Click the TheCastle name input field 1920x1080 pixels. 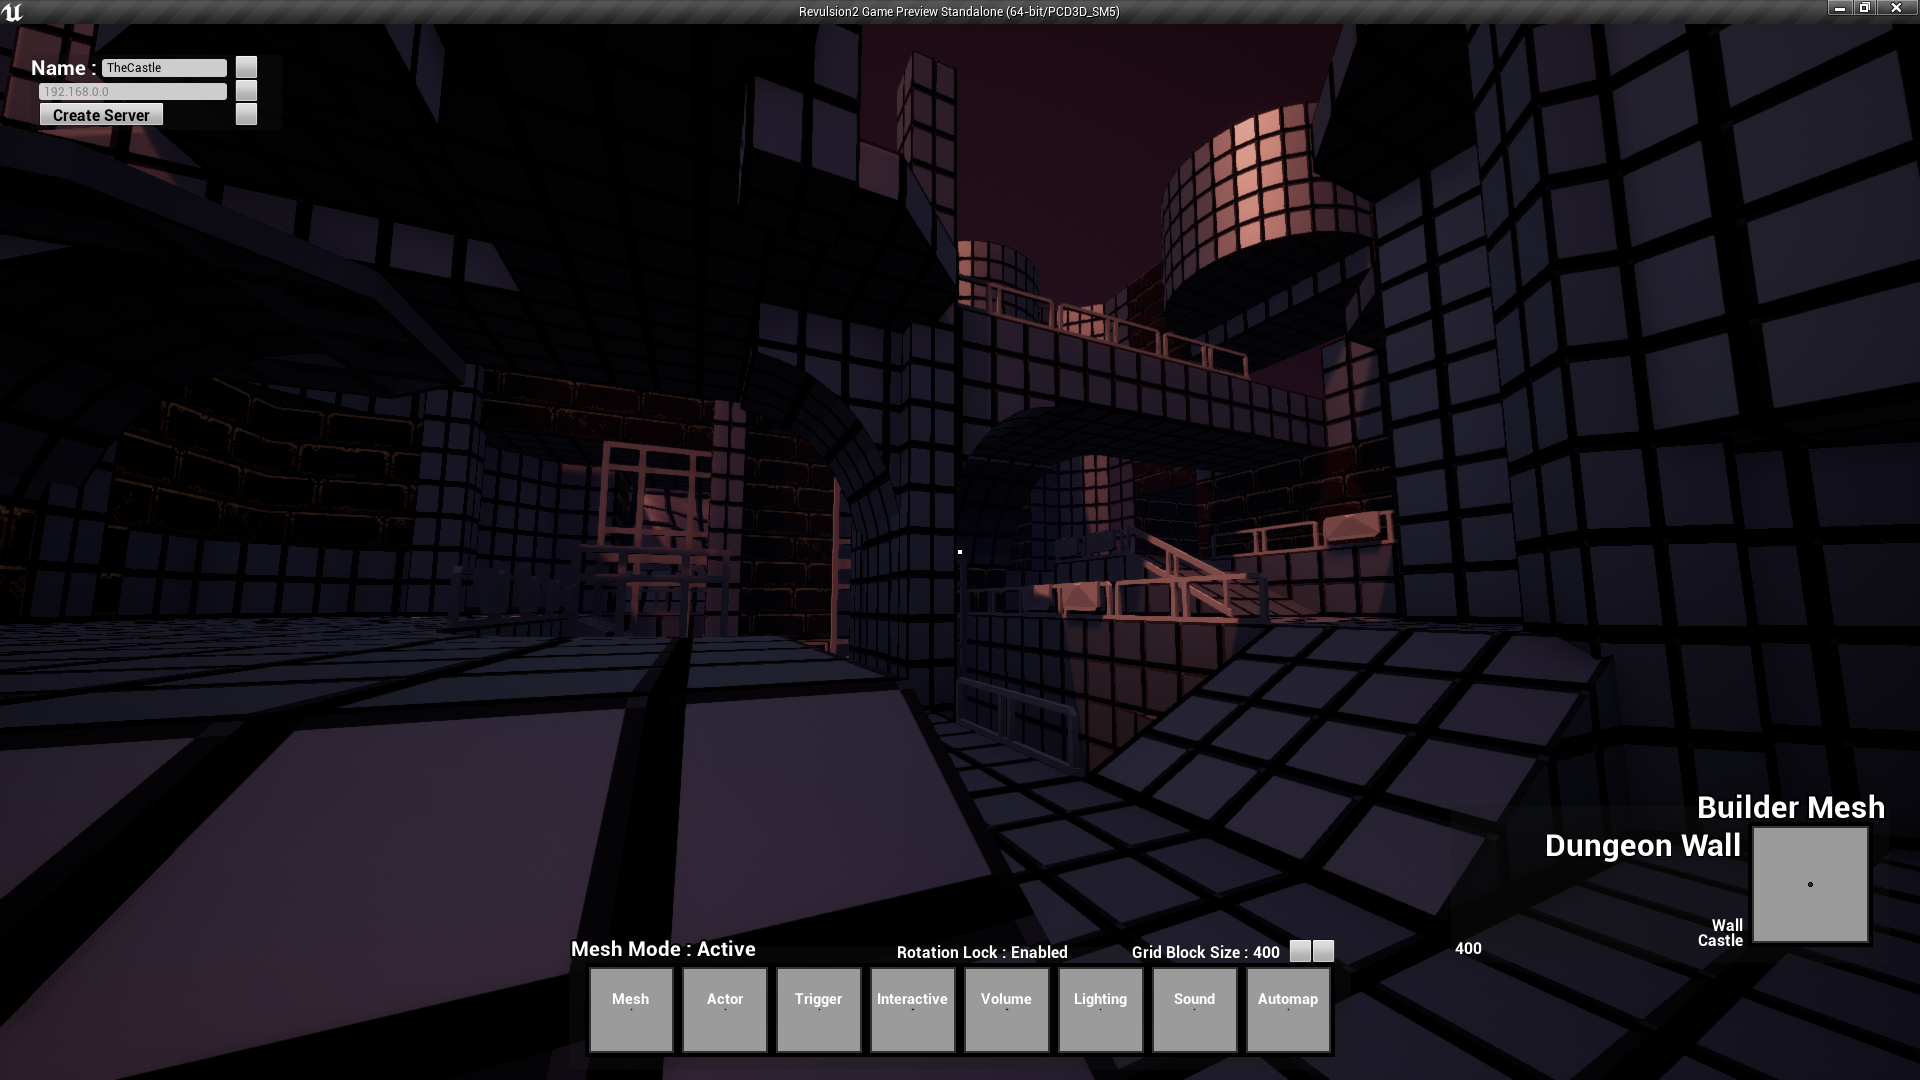164,68
